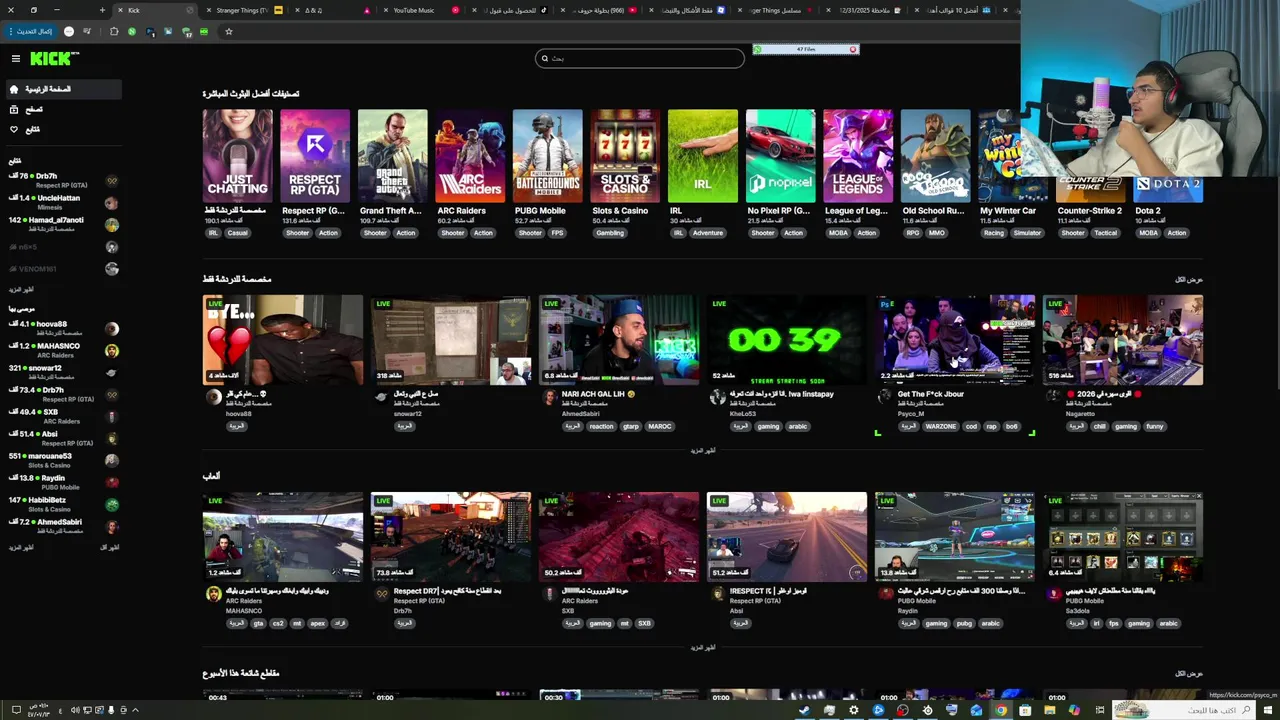Open the PUBG Mobile category card
This screenshot has width=1280, height=720.
(547, 156)
